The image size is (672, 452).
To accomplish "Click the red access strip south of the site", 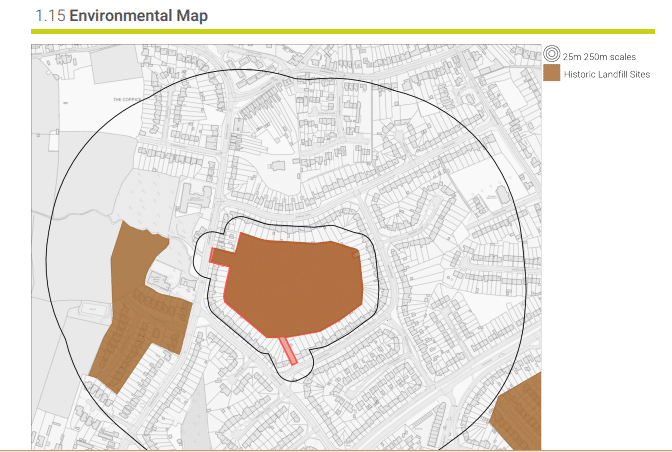I will pyautogui.click(x=288, y=351).
